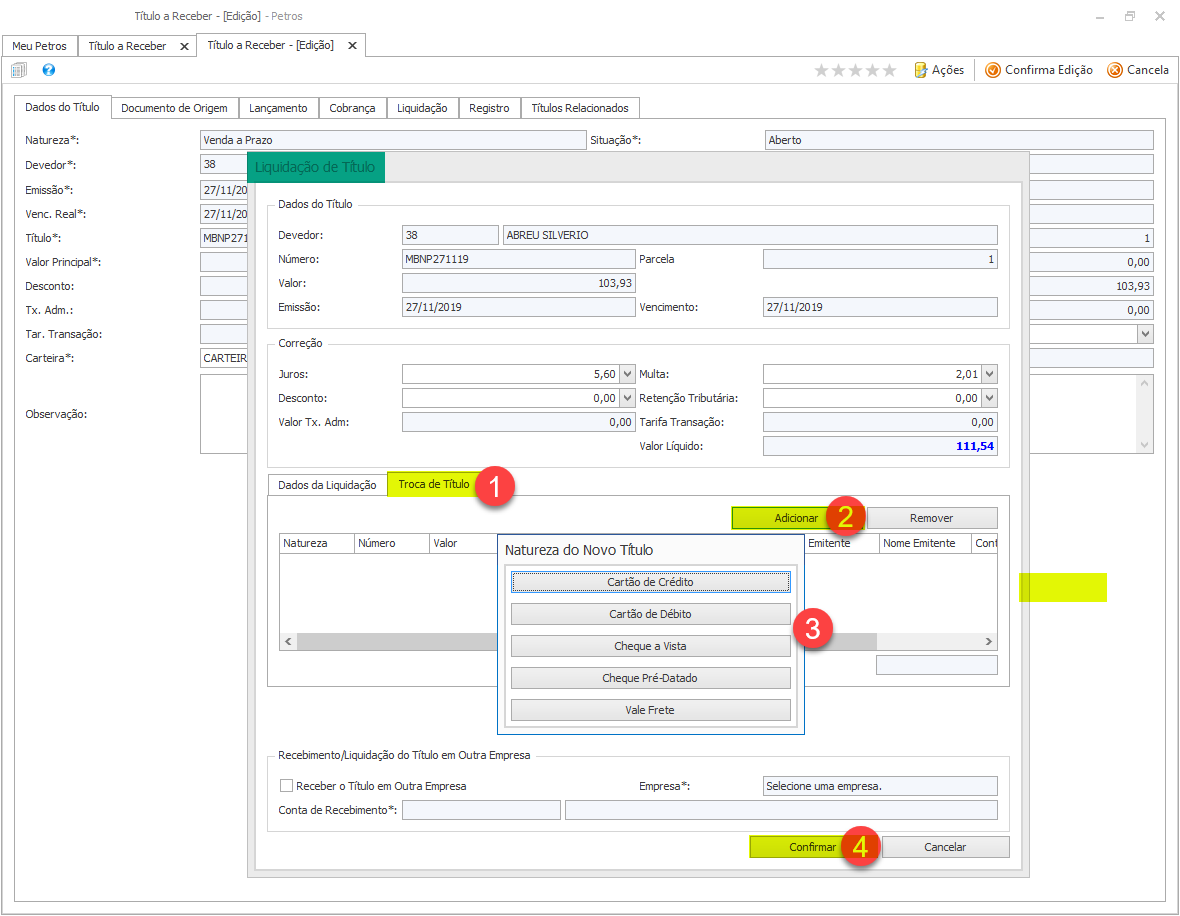Click the Número field MBNP271119
Viewport: 1180px width, 916px height.
coord(519,259)
